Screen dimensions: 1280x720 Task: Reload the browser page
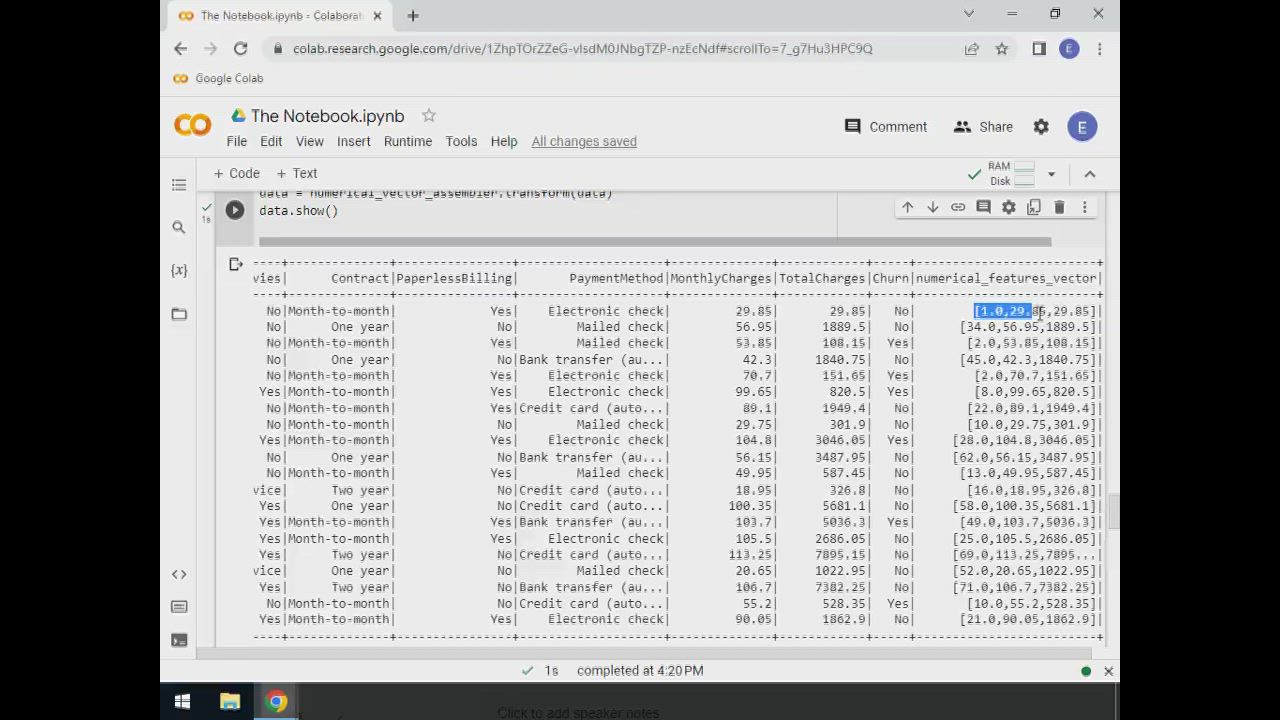point(240,48)
